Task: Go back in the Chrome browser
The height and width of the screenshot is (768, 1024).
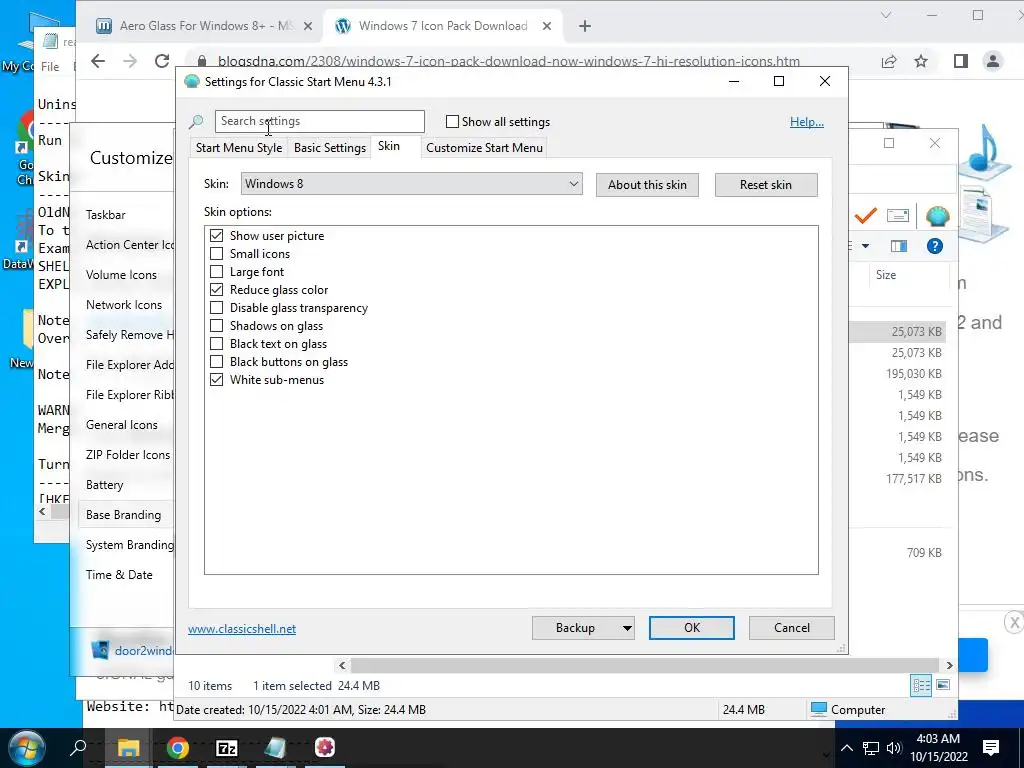Action: click(x=98, y=61)
